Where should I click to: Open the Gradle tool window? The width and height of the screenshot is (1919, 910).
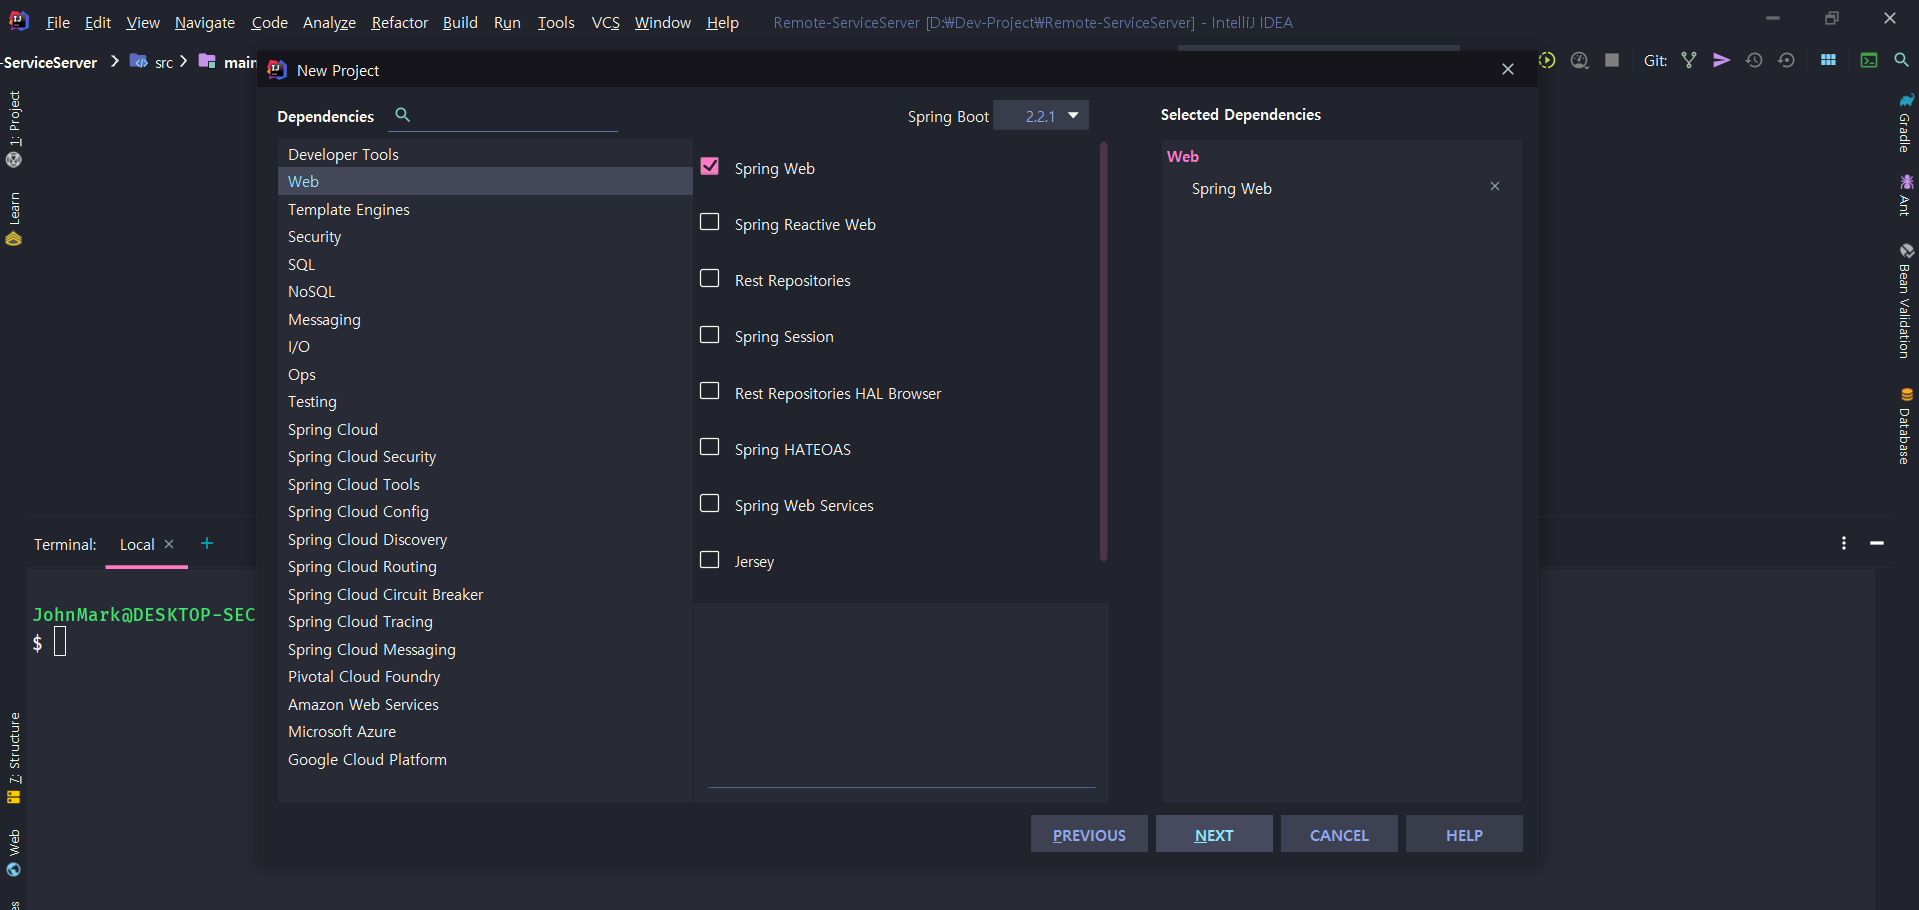coord(1906,123)
